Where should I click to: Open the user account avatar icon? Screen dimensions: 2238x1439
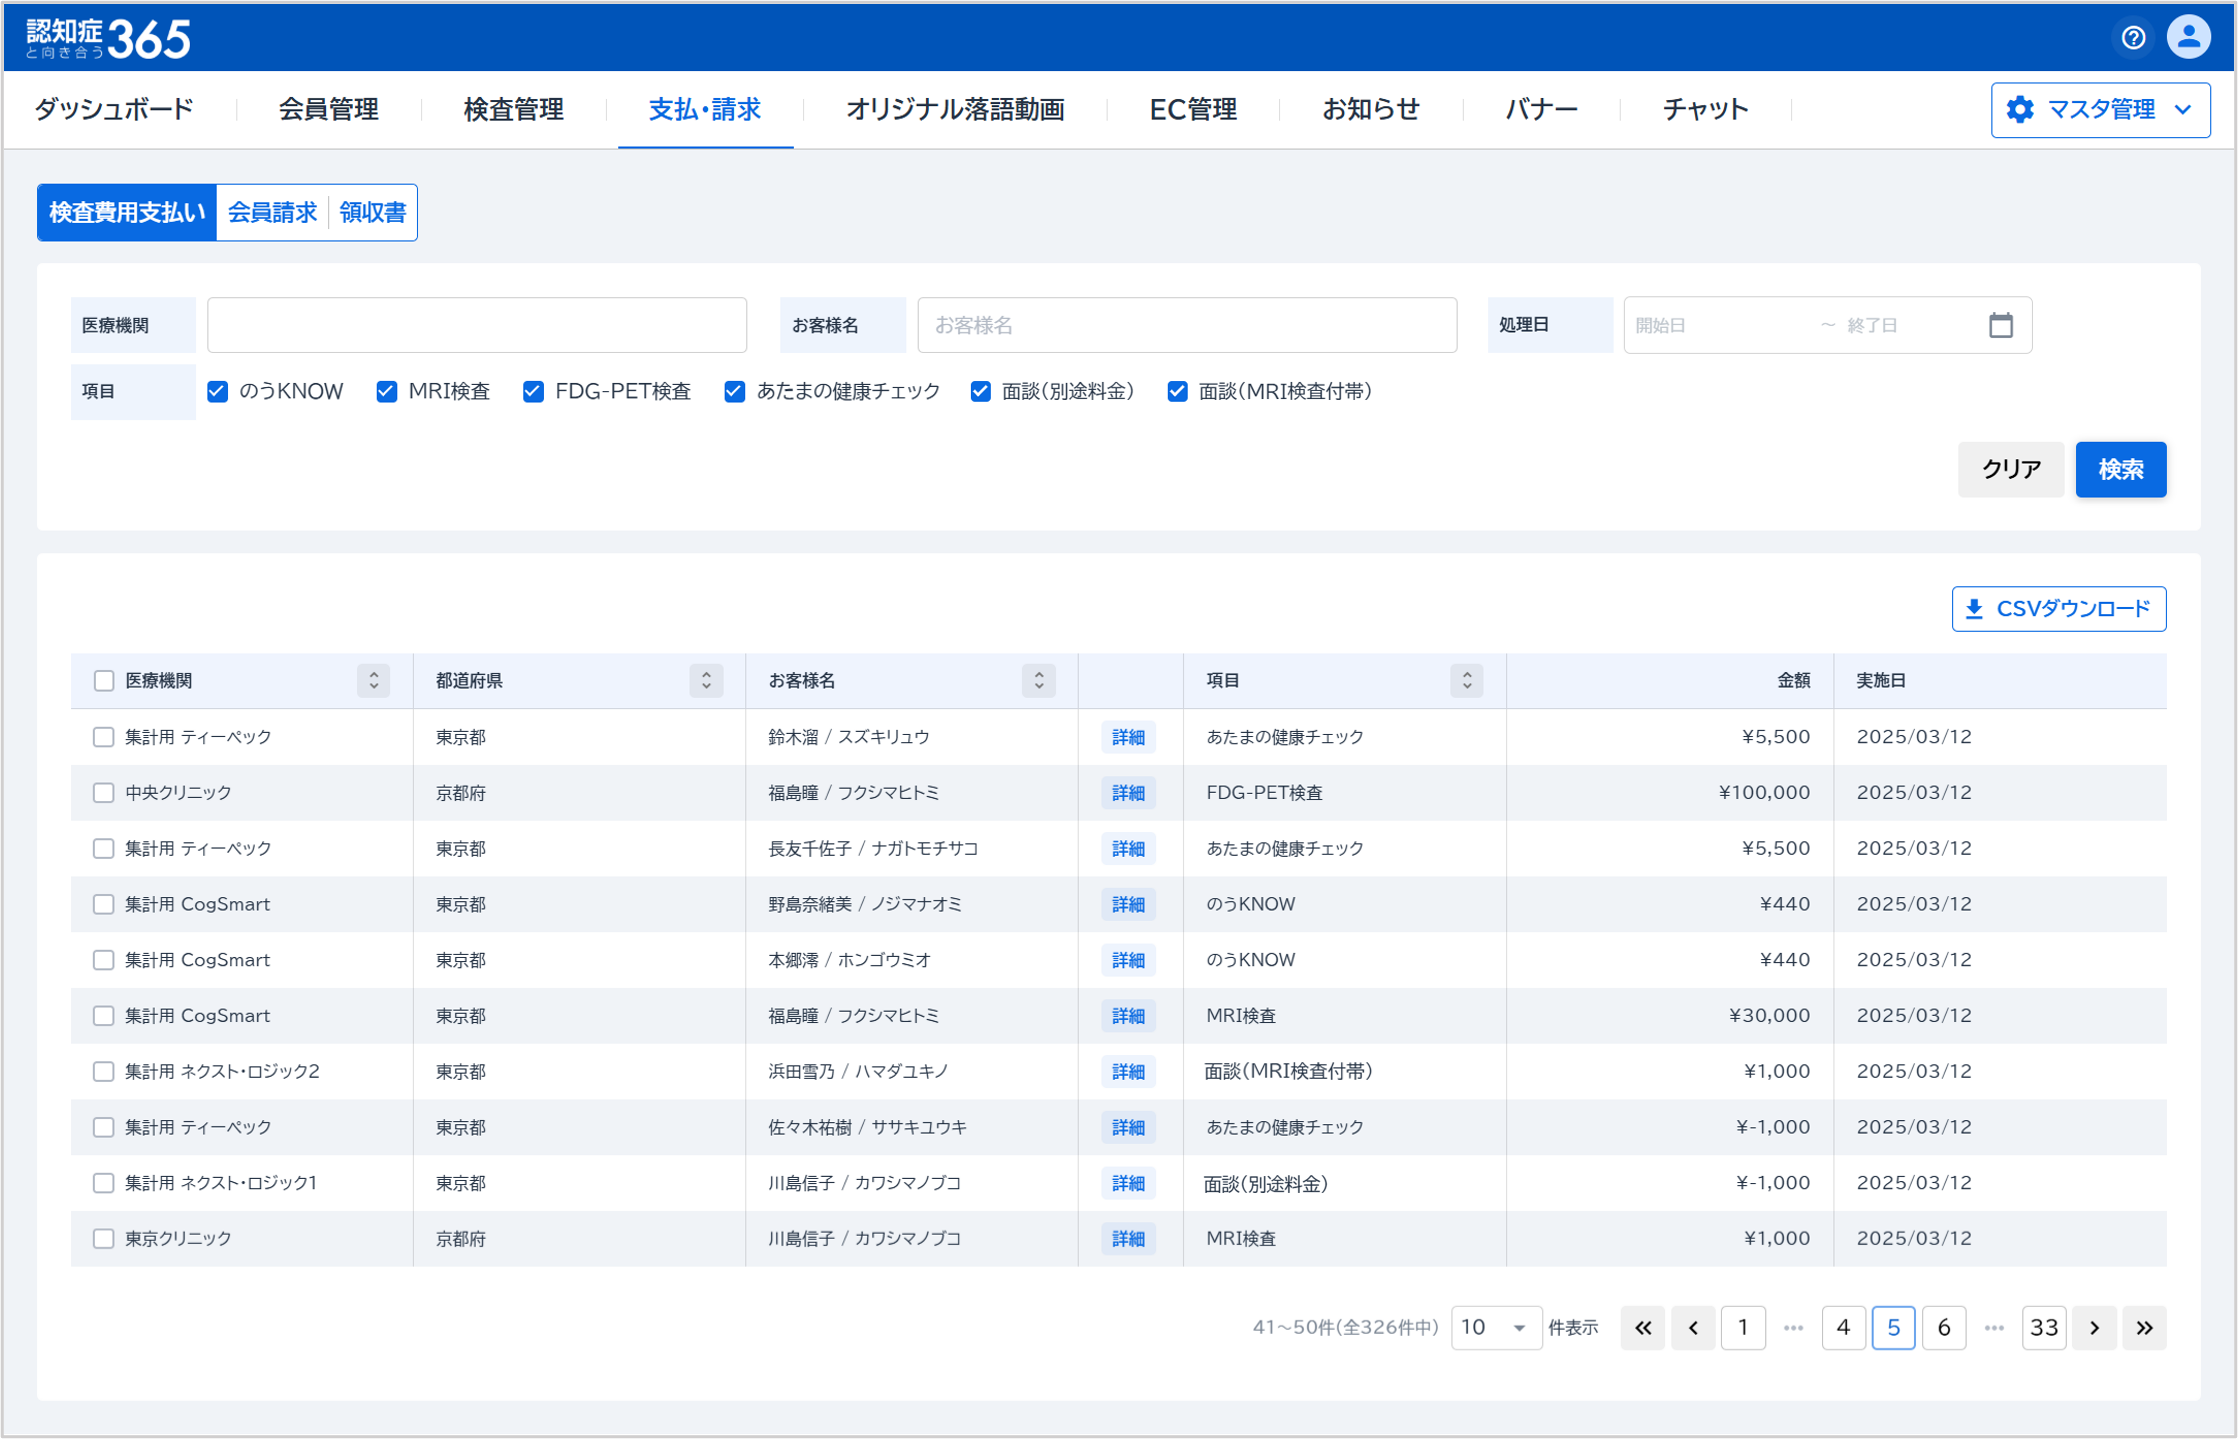[x=2187, y=38]
